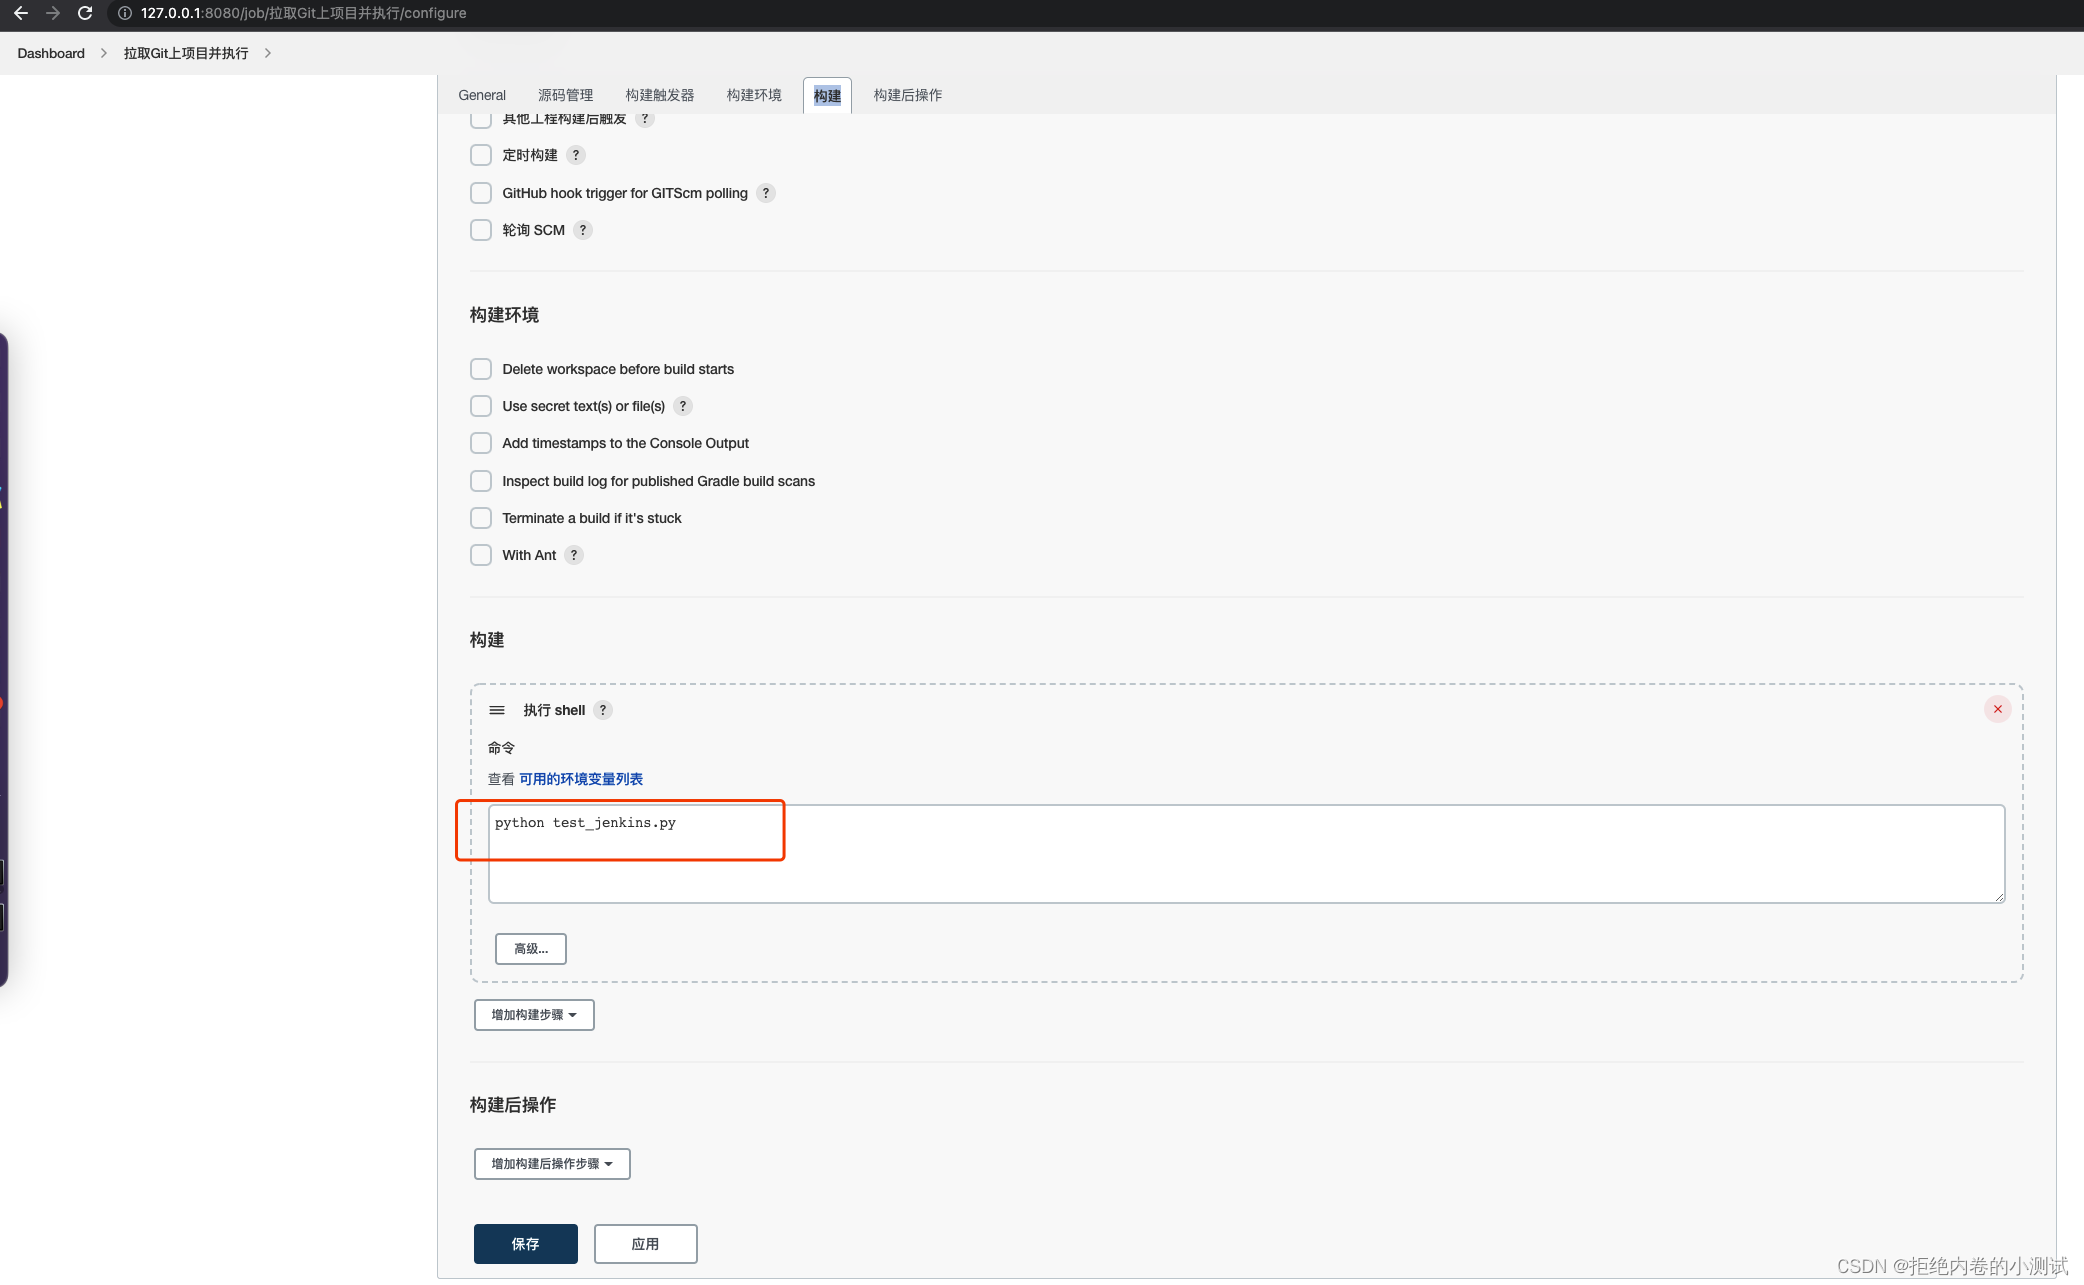The image size is (2084, 1285).
Task: Select the 构建 tab
Action: click(x=827, y=95)
